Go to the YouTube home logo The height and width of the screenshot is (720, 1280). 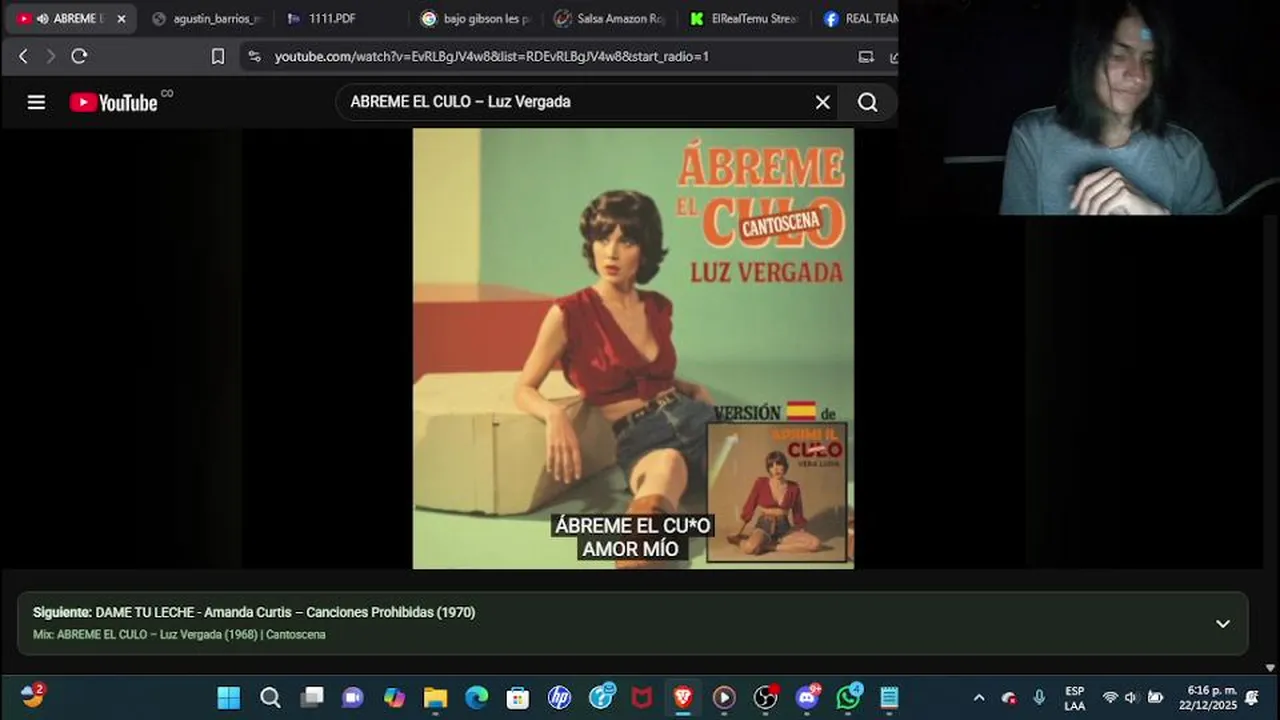tap(114, 102)
